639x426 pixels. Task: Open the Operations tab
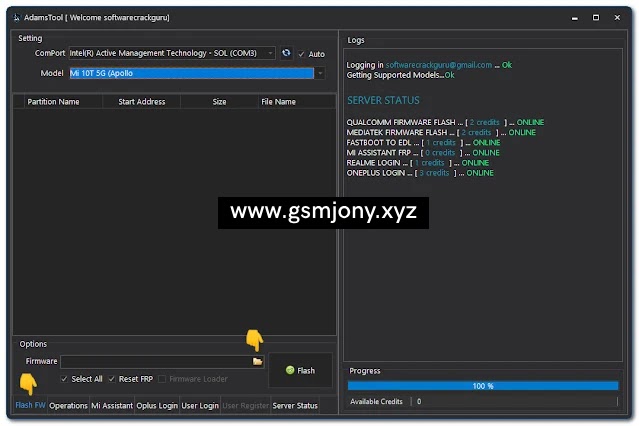pyautogui.click(x=68, y=406)
